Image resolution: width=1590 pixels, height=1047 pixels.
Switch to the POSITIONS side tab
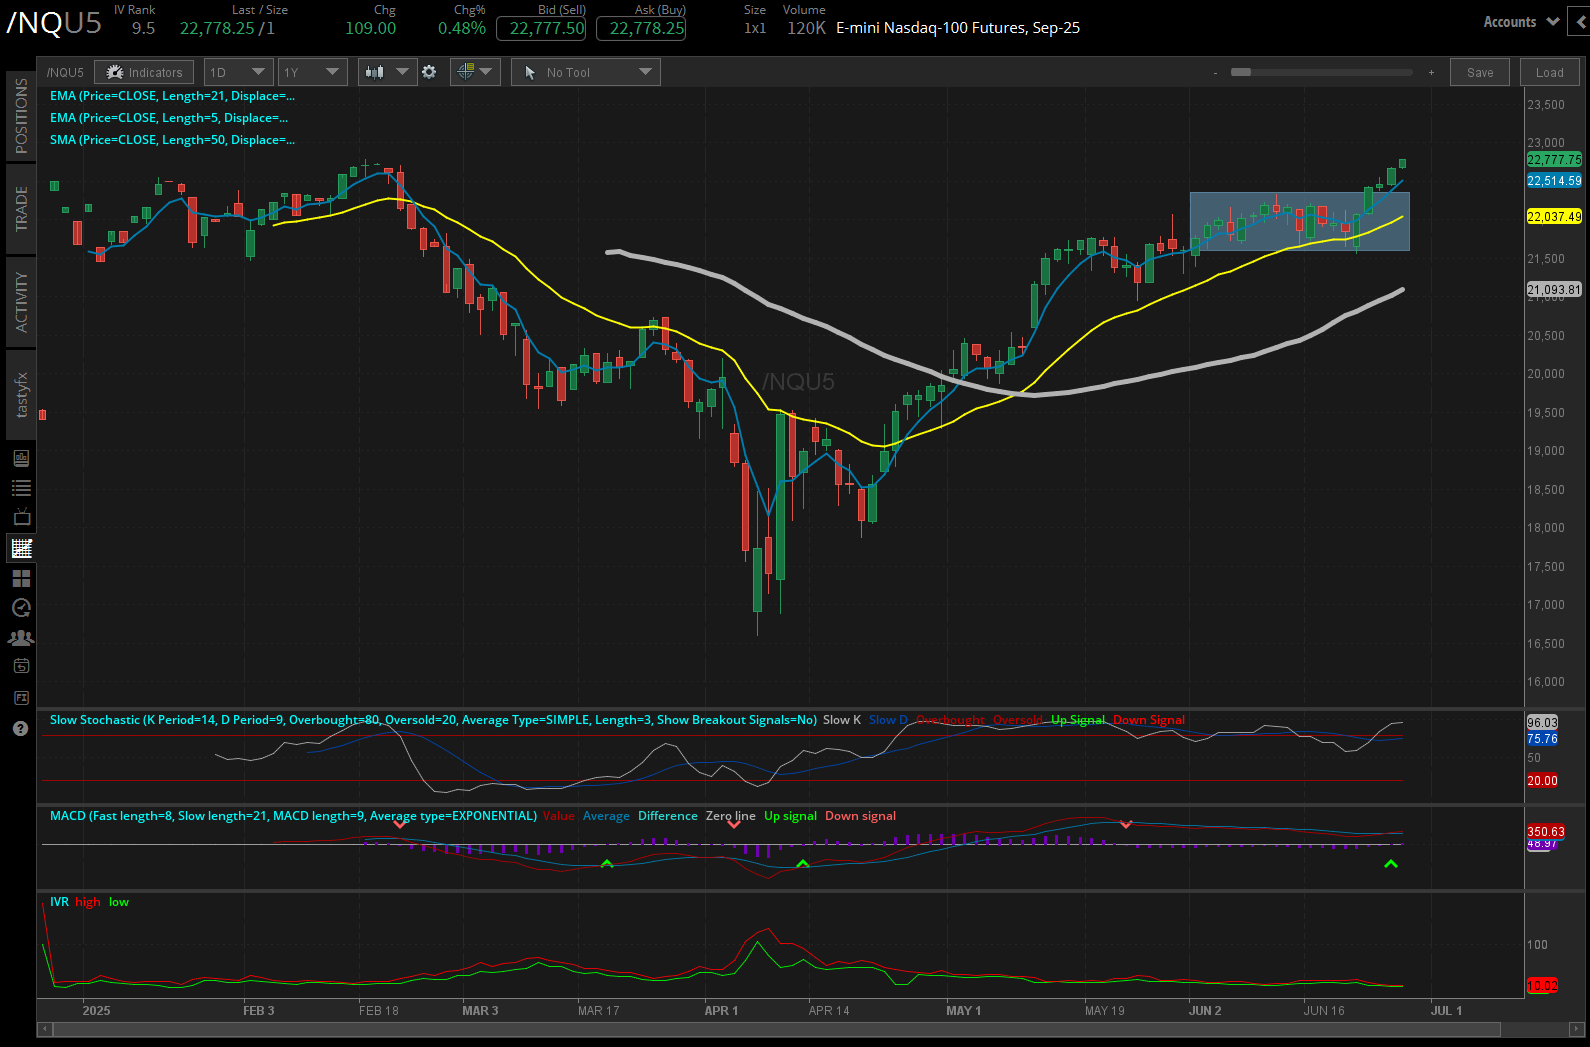pyautogui.click(x=21, y=115)
